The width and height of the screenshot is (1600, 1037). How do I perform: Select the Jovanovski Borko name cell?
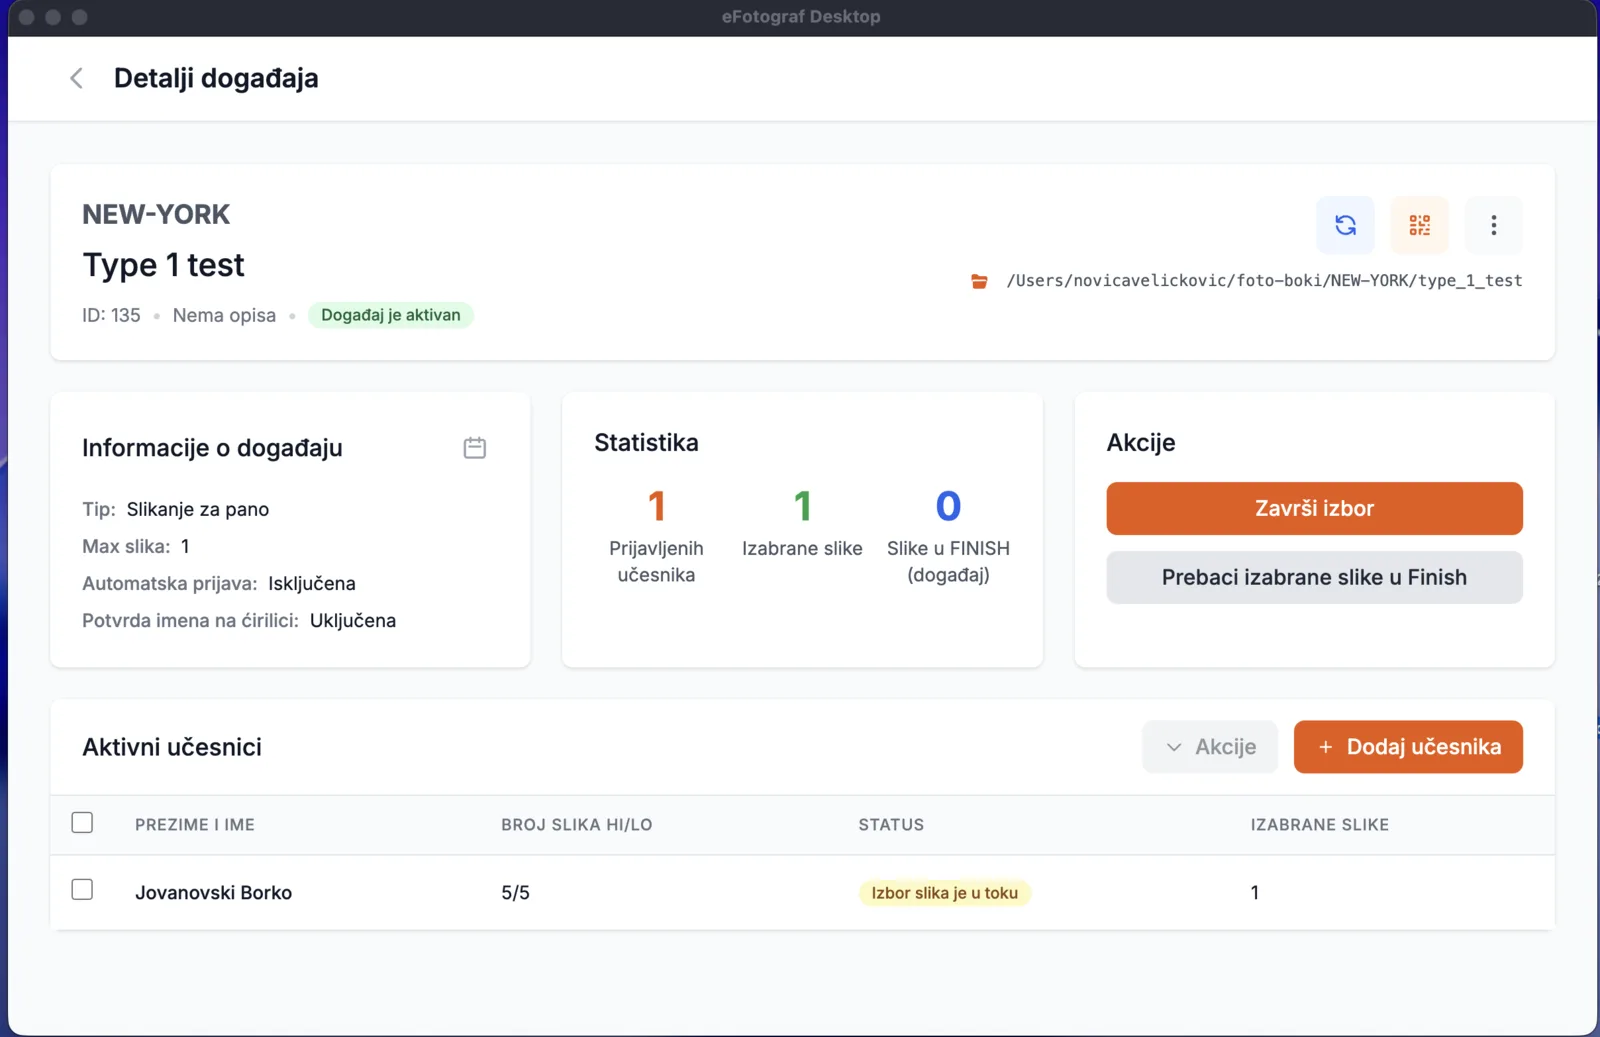click(213, 893)
